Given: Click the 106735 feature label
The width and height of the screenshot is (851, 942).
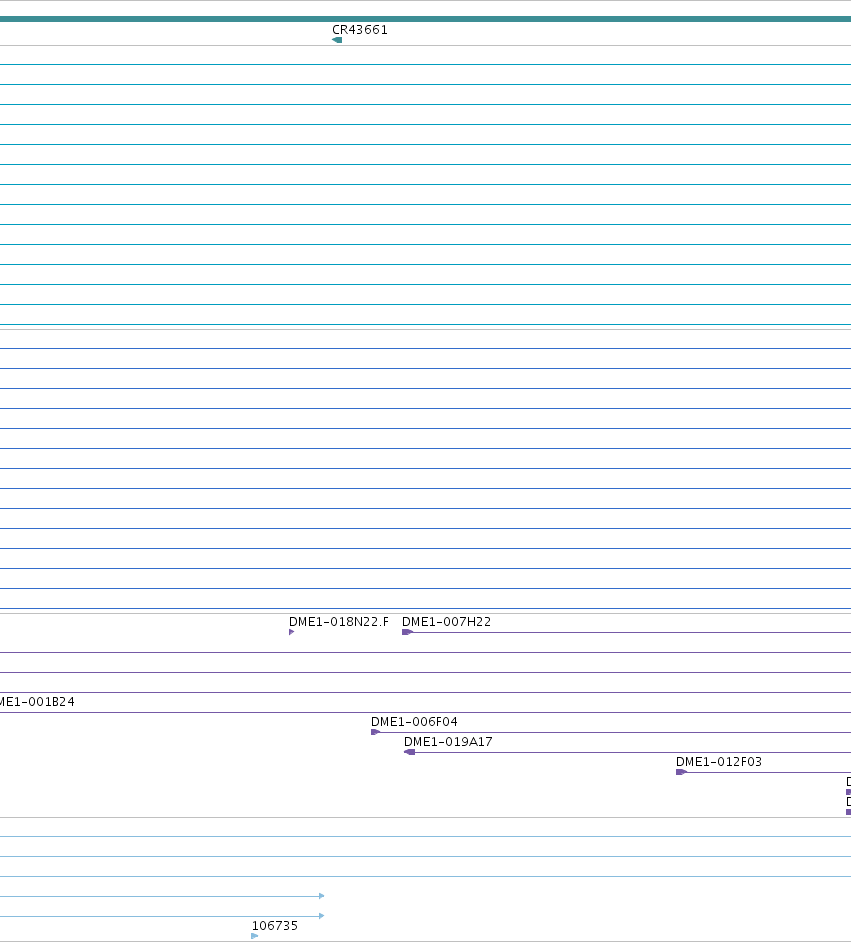Looking at the screenshot, I should 274,926.
